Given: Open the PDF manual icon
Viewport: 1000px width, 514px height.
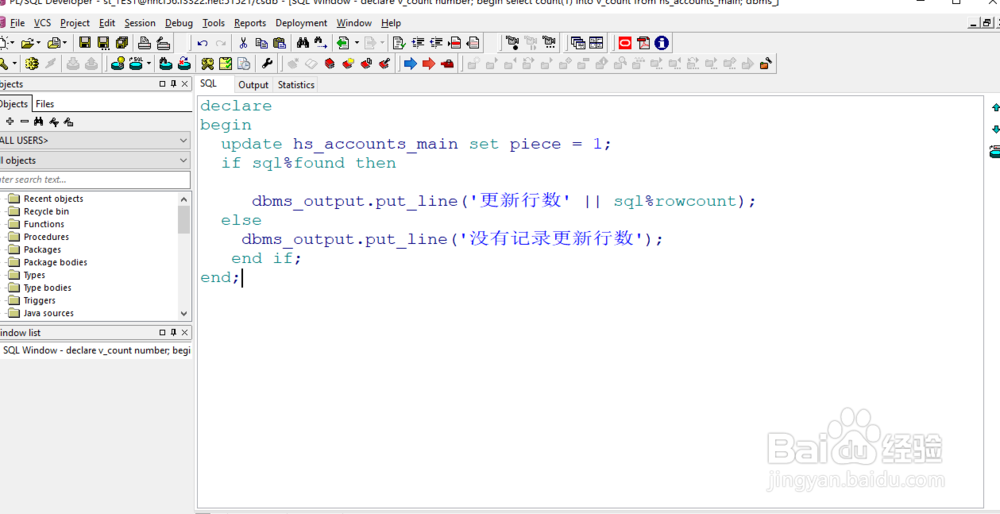Looking at the screenshot, I should 643,43.
